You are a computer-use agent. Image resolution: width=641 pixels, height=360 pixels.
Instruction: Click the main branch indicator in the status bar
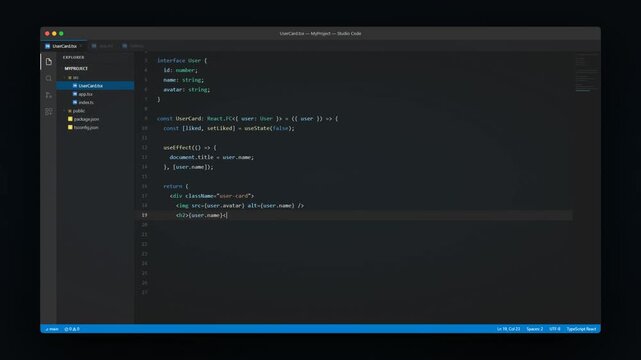(x=52, y=329)
